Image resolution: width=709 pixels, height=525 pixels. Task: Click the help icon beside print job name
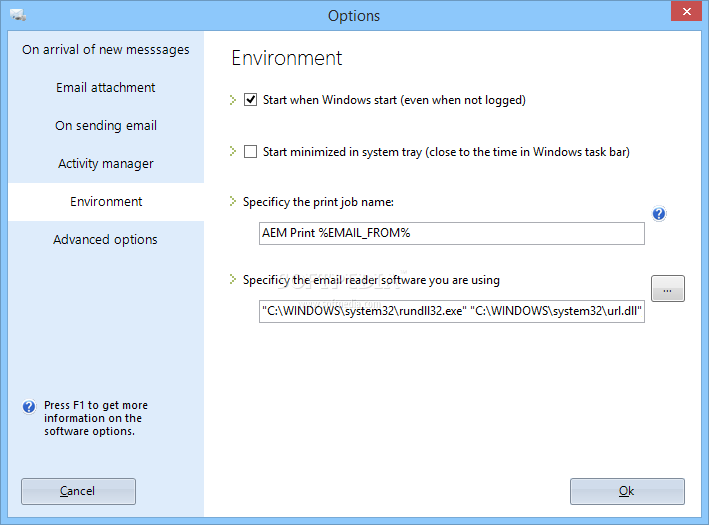[659, 213]
